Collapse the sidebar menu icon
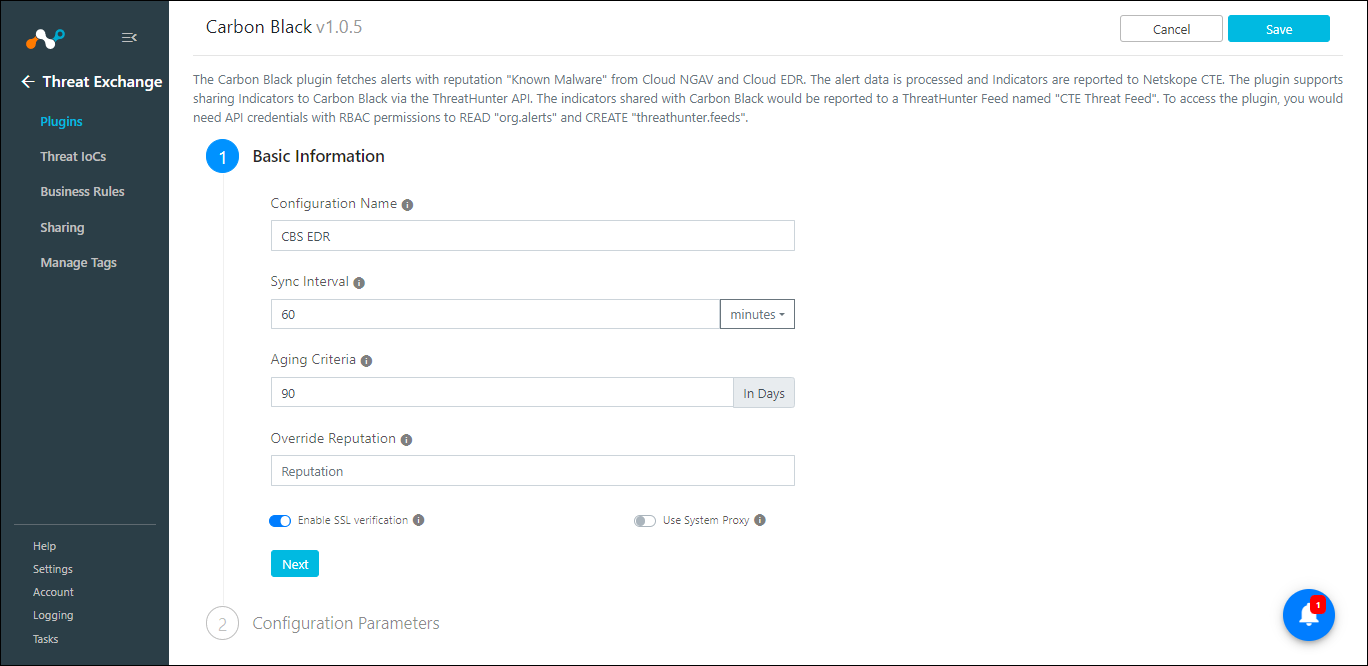The height and width of the screenshot is (666, 1368). click(x=129, y=38)
